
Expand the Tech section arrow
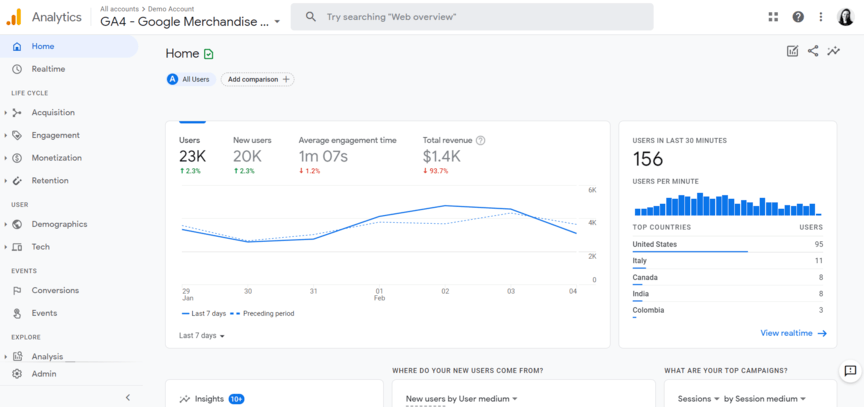click(6, 247)
